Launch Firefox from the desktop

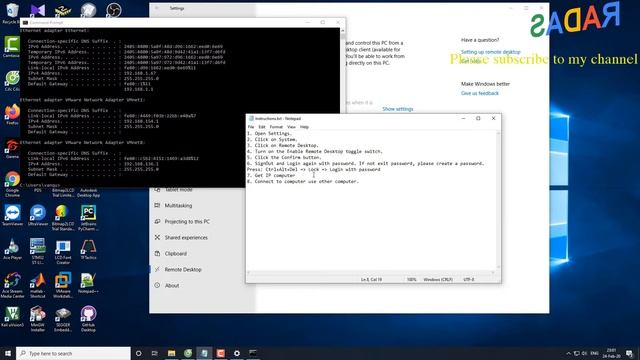tap(12, 114)
